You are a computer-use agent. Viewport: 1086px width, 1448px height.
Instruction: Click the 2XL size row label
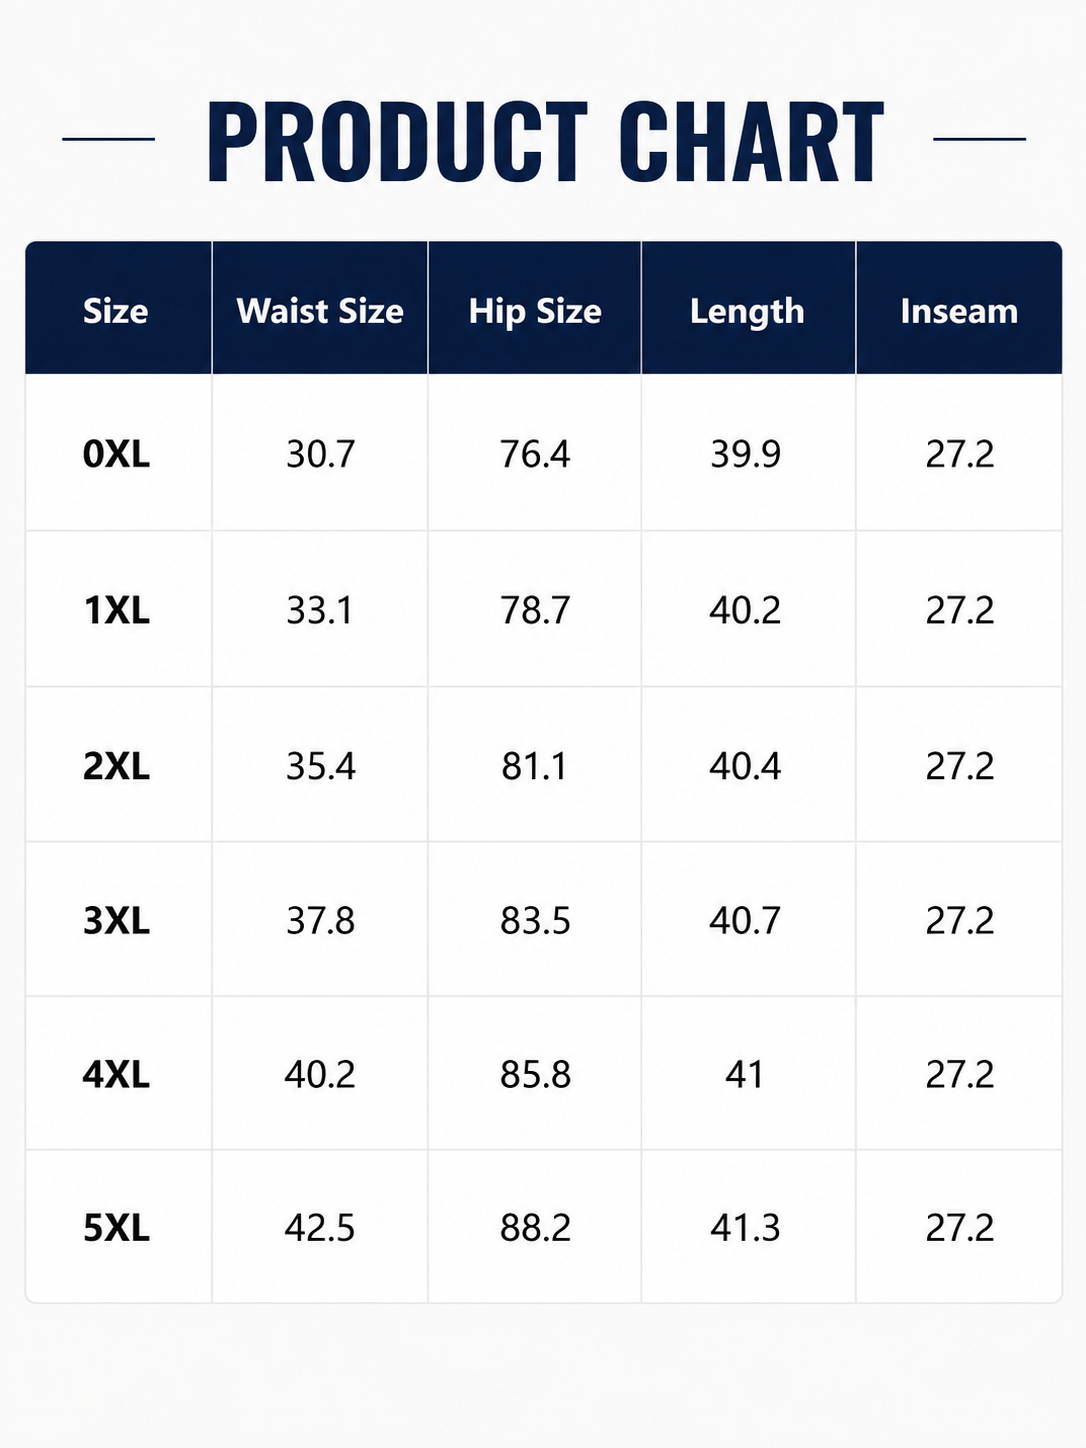click(116, 766)
